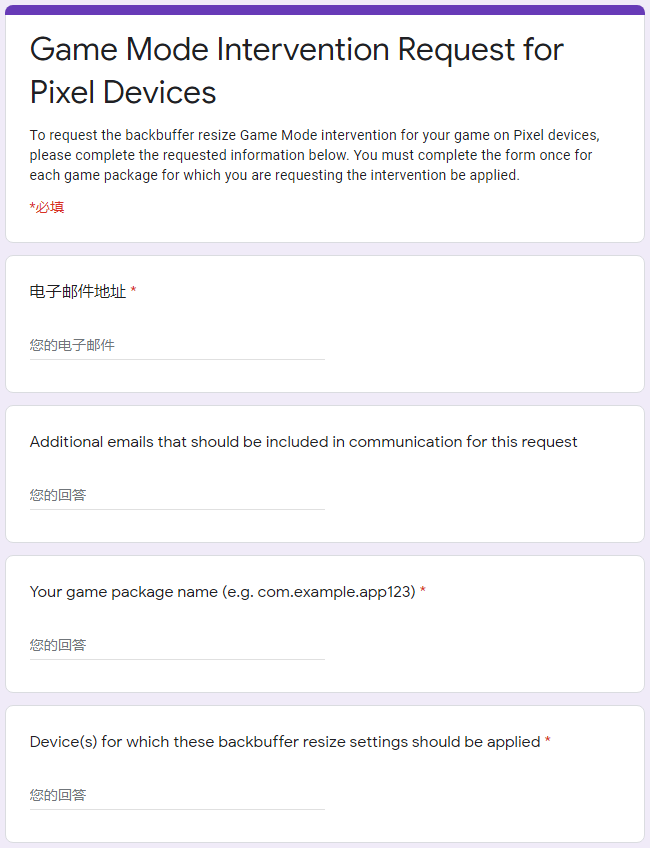The width and height of the screenshot is (650, 848).
Task: Click the 'com.example.app123' example text
Action: (x=335, y=592)
